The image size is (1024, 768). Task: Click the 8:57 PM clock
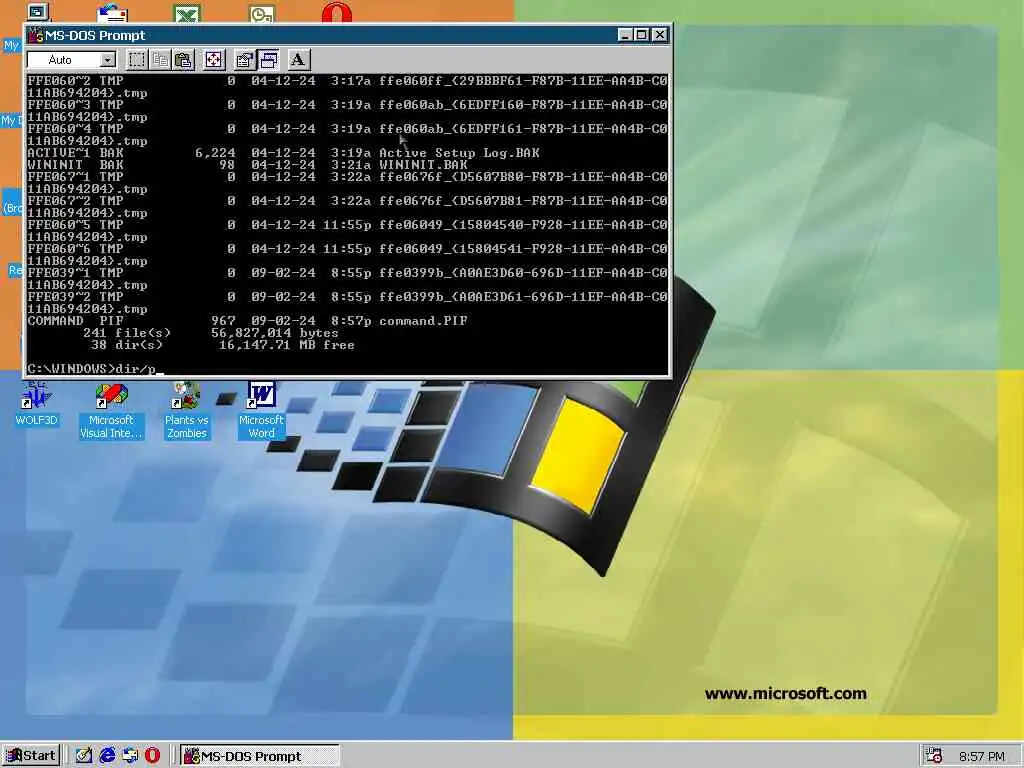[982, 757]
